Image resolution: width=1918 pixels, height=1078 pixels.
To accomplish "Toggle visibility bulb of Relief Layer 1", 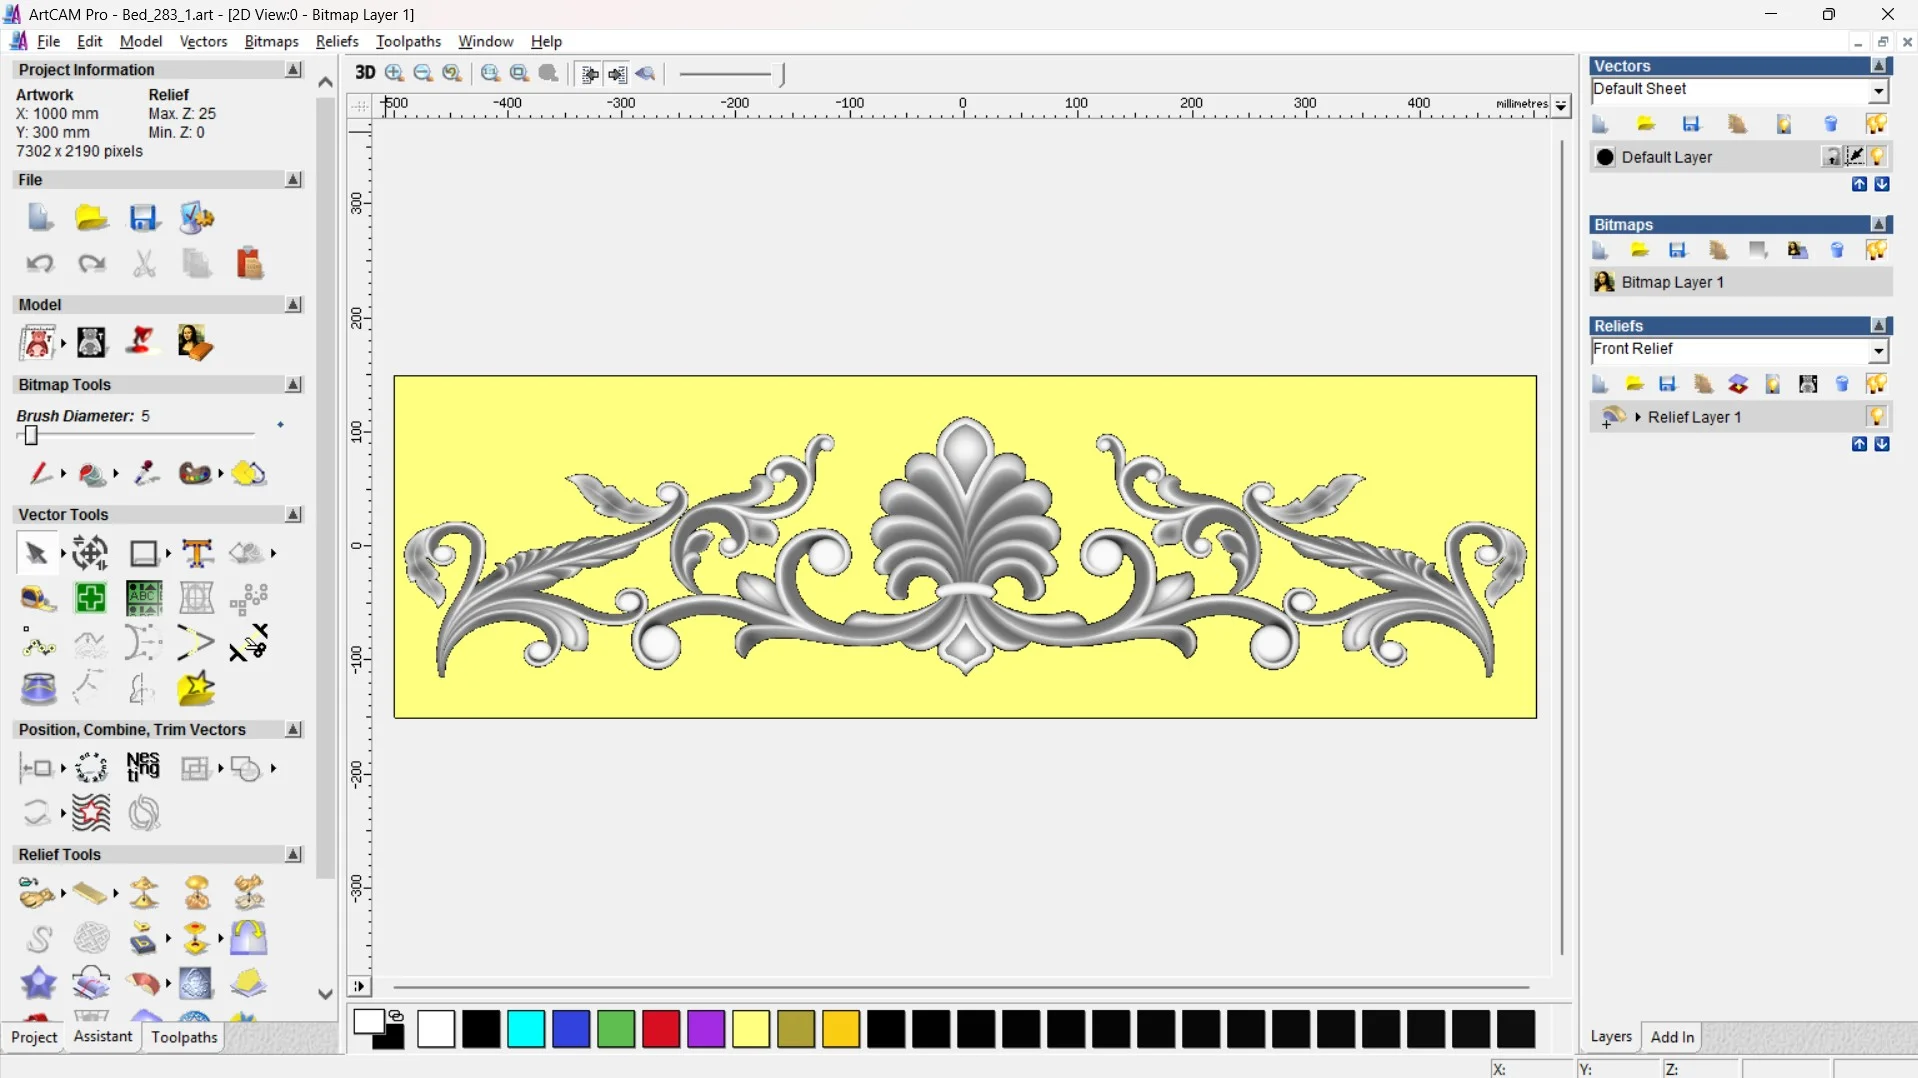I will [1877, 416].
